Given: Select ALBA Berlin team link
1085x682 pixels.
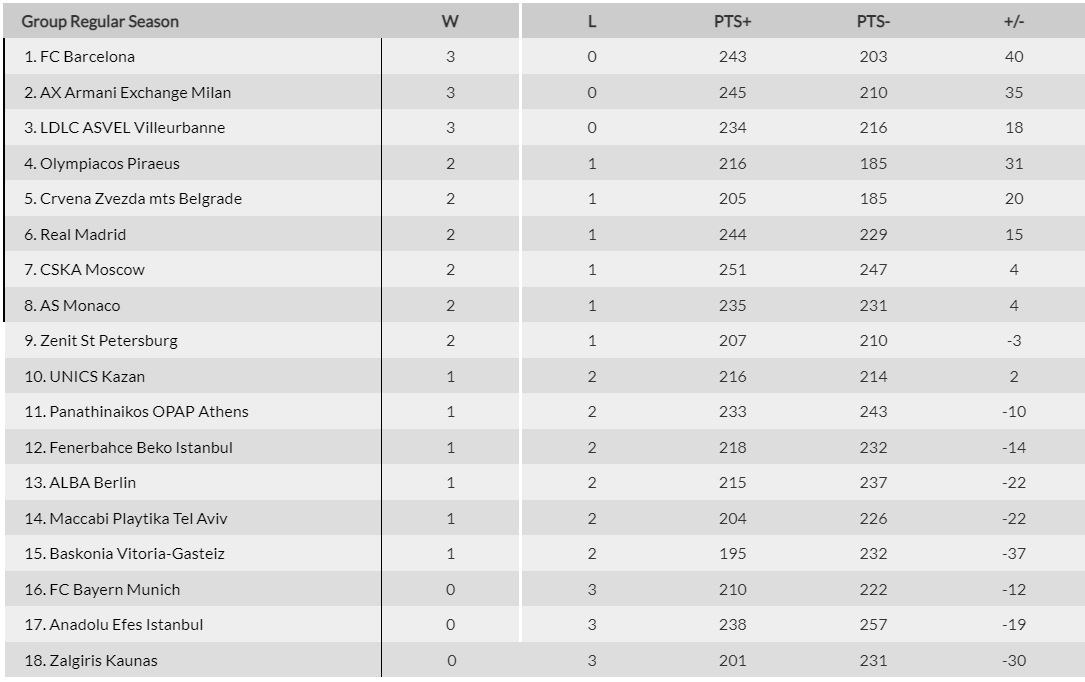Looking at the screenshot, I should click(x=92, y=483).
